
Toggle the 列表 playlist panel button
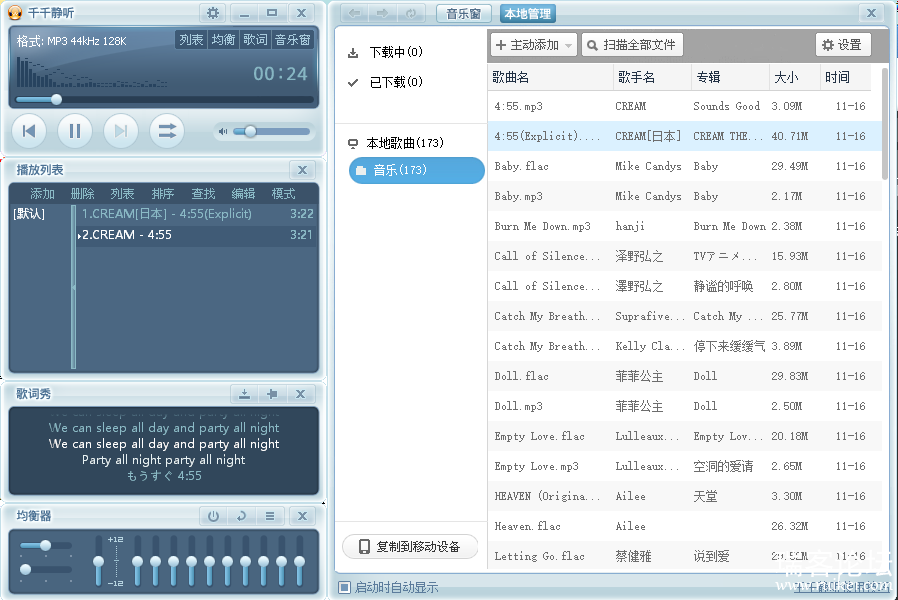coord(191,40)
